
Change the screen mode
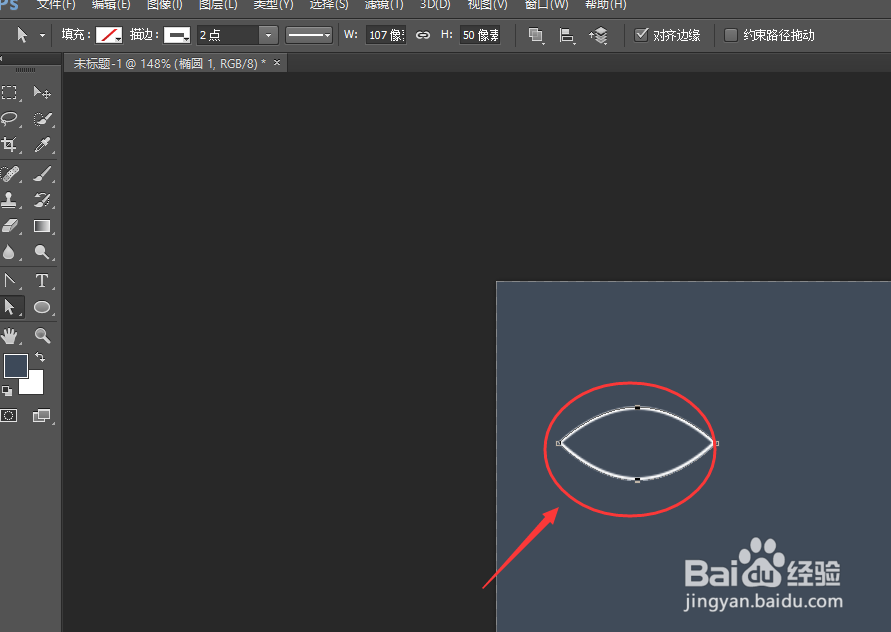pyautogui.click(x=41, y=415)
